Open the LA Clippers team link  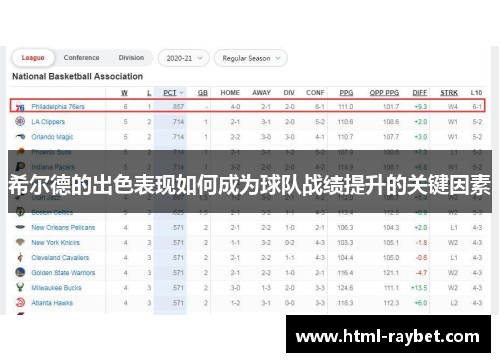(48, 122)
